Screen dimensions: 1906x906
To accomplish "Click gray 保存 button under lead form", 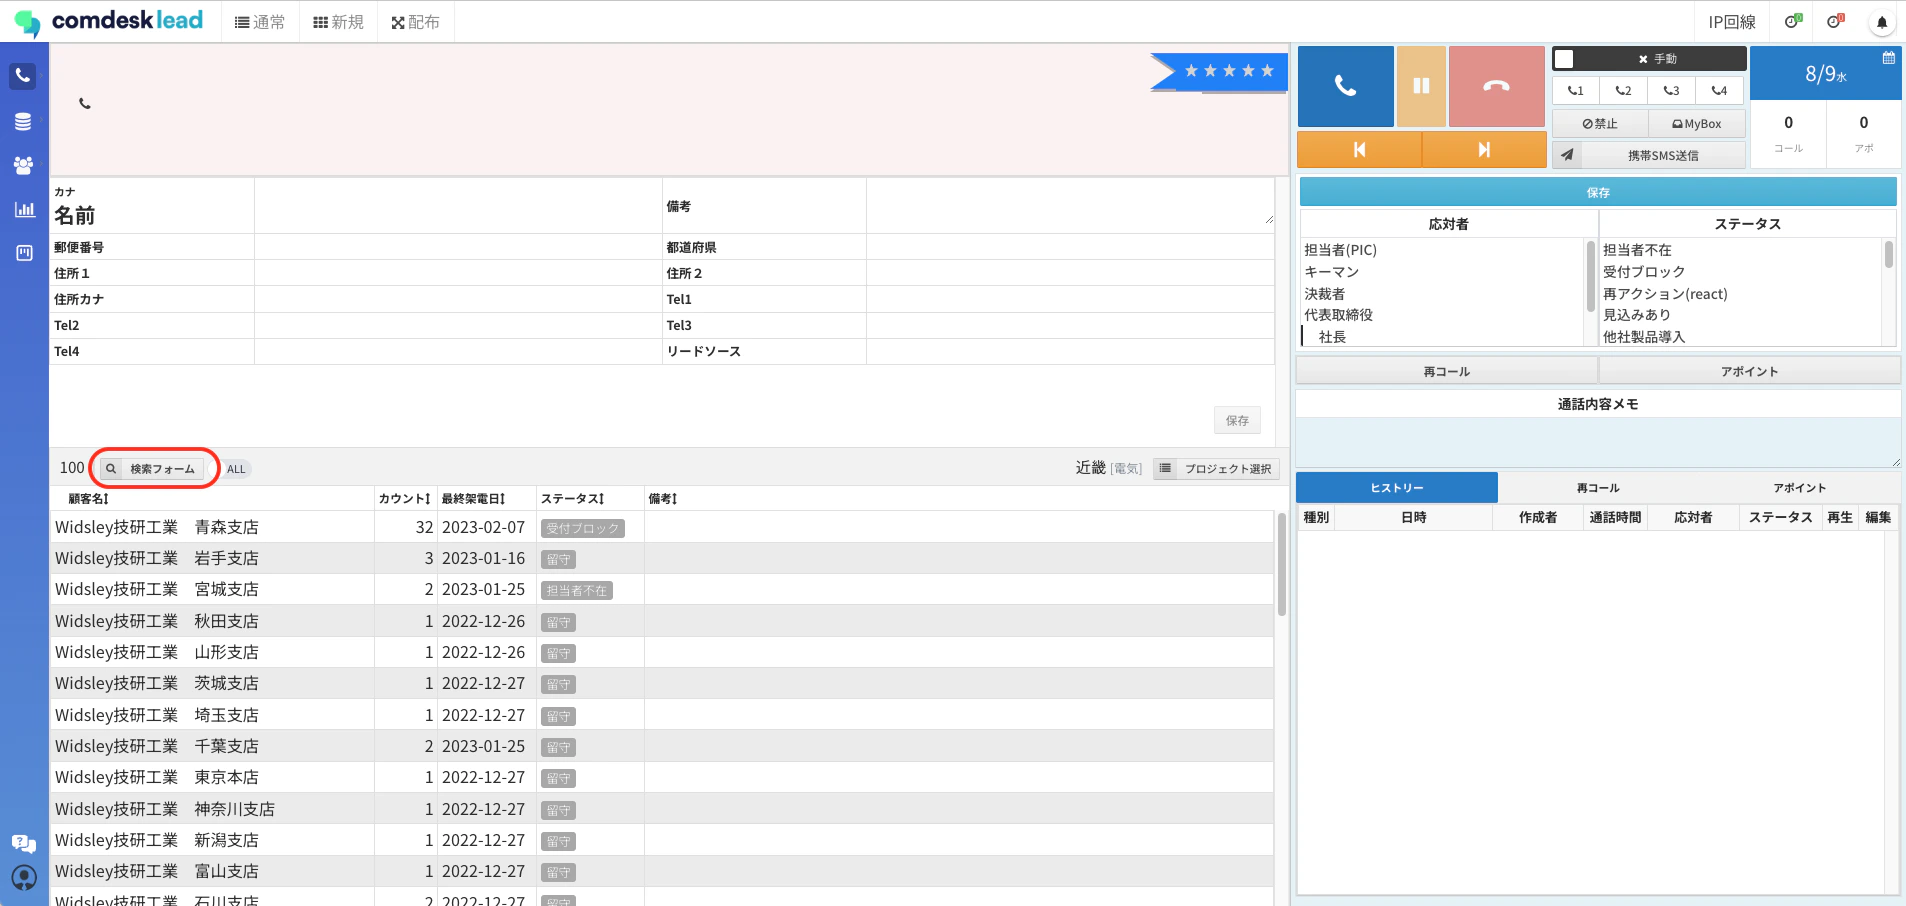I will tap(1237, 420).
